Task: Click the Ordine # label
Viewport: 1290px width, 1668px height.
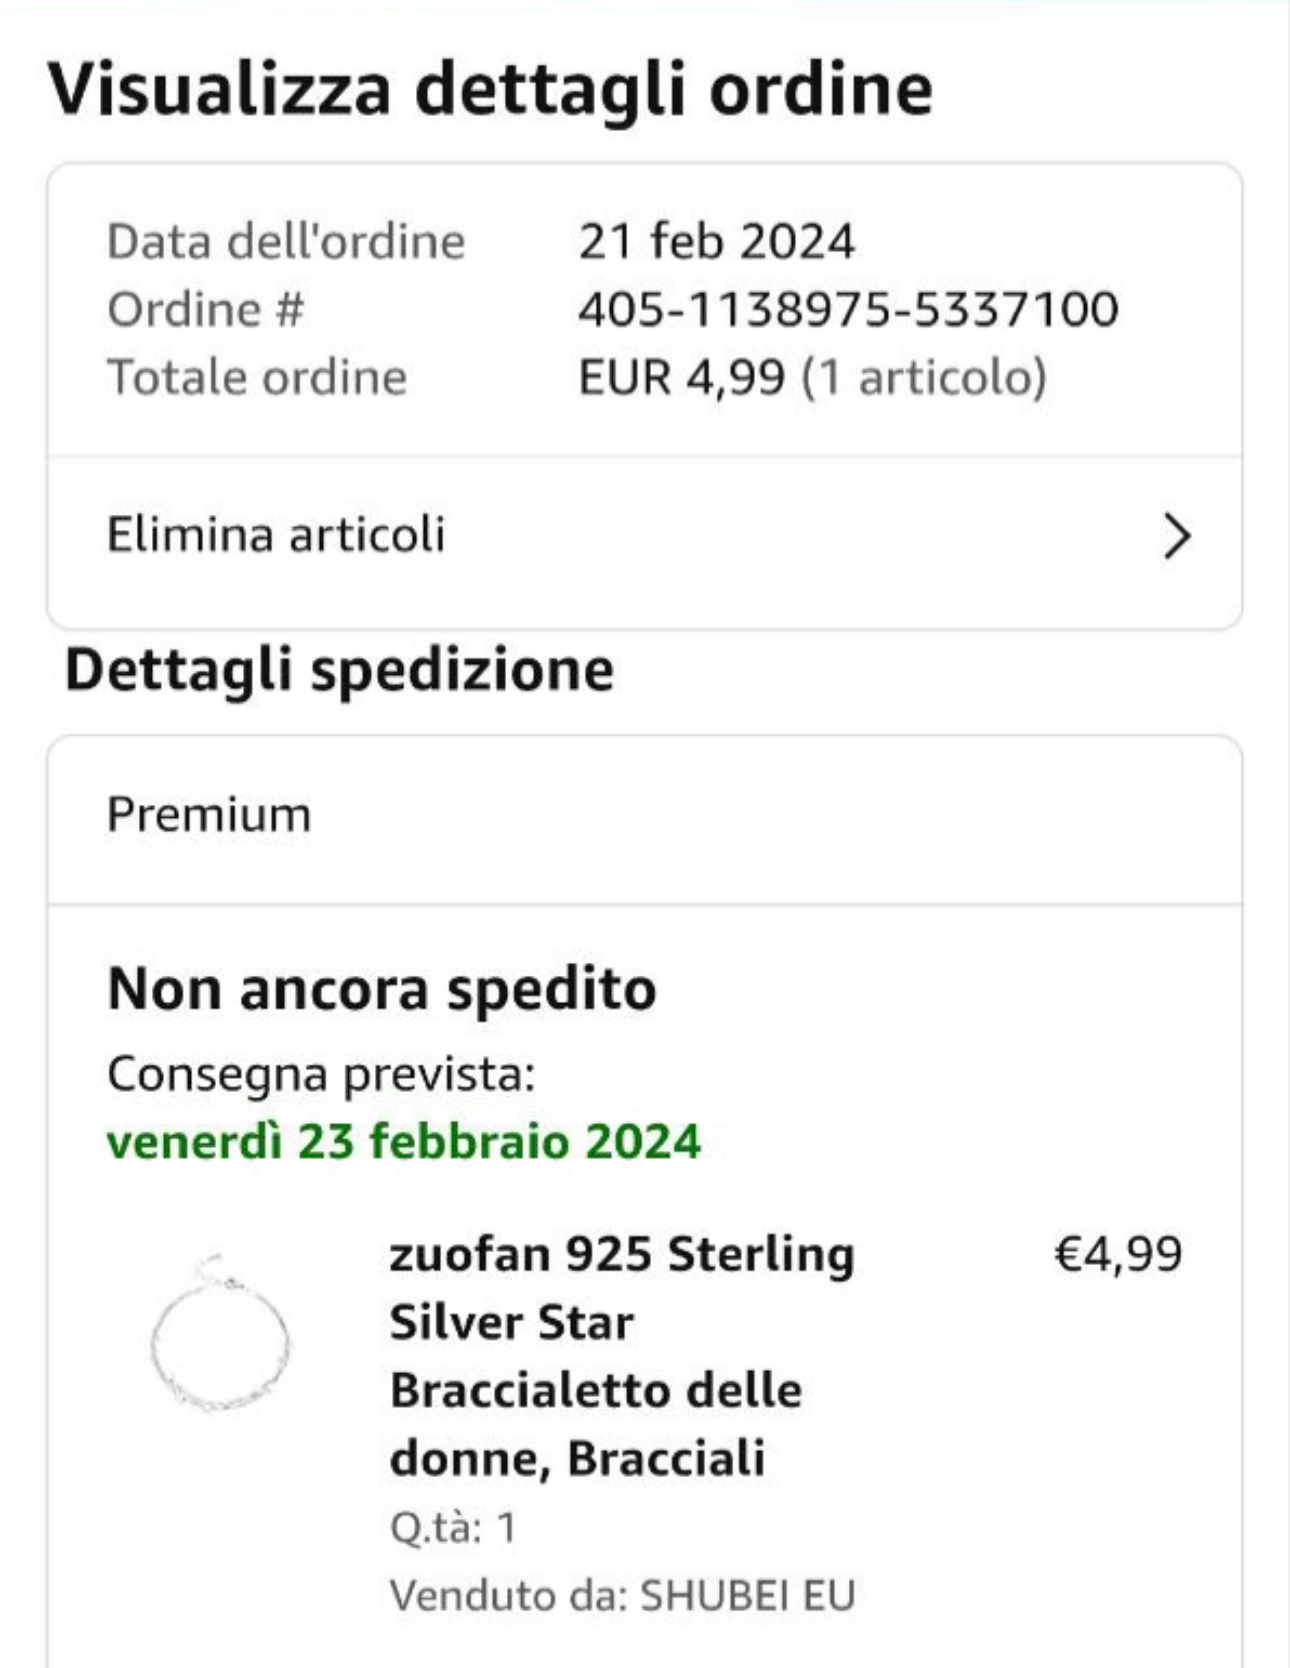Action: tap(205, 309)
